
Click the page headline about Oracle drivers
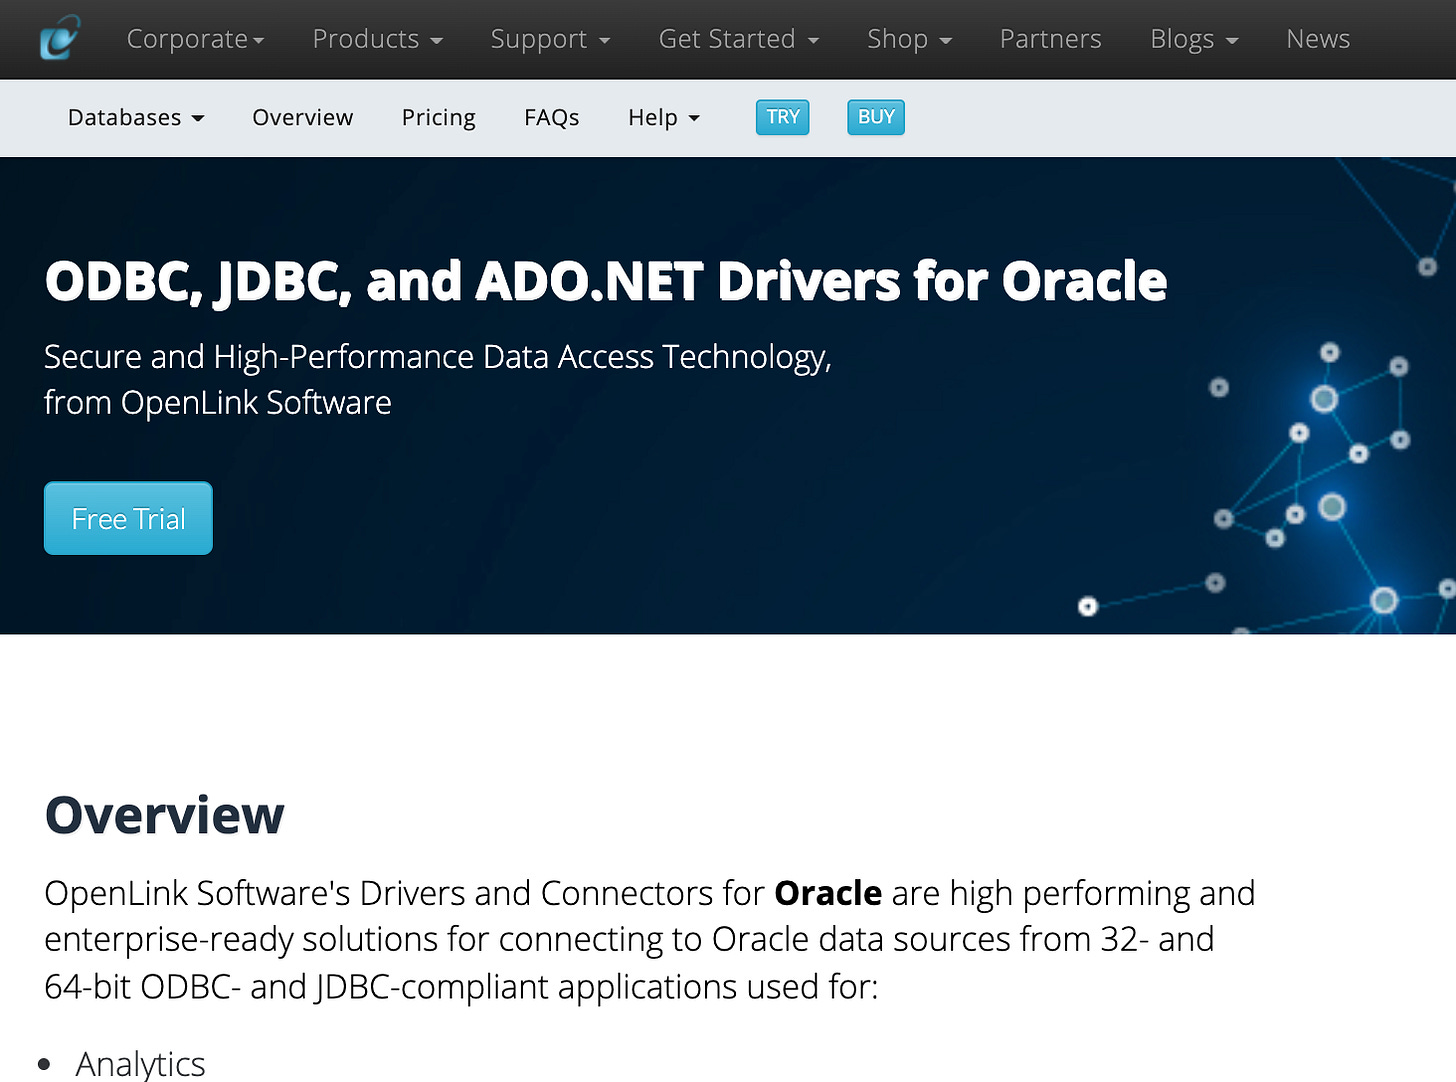pos(605,281)
